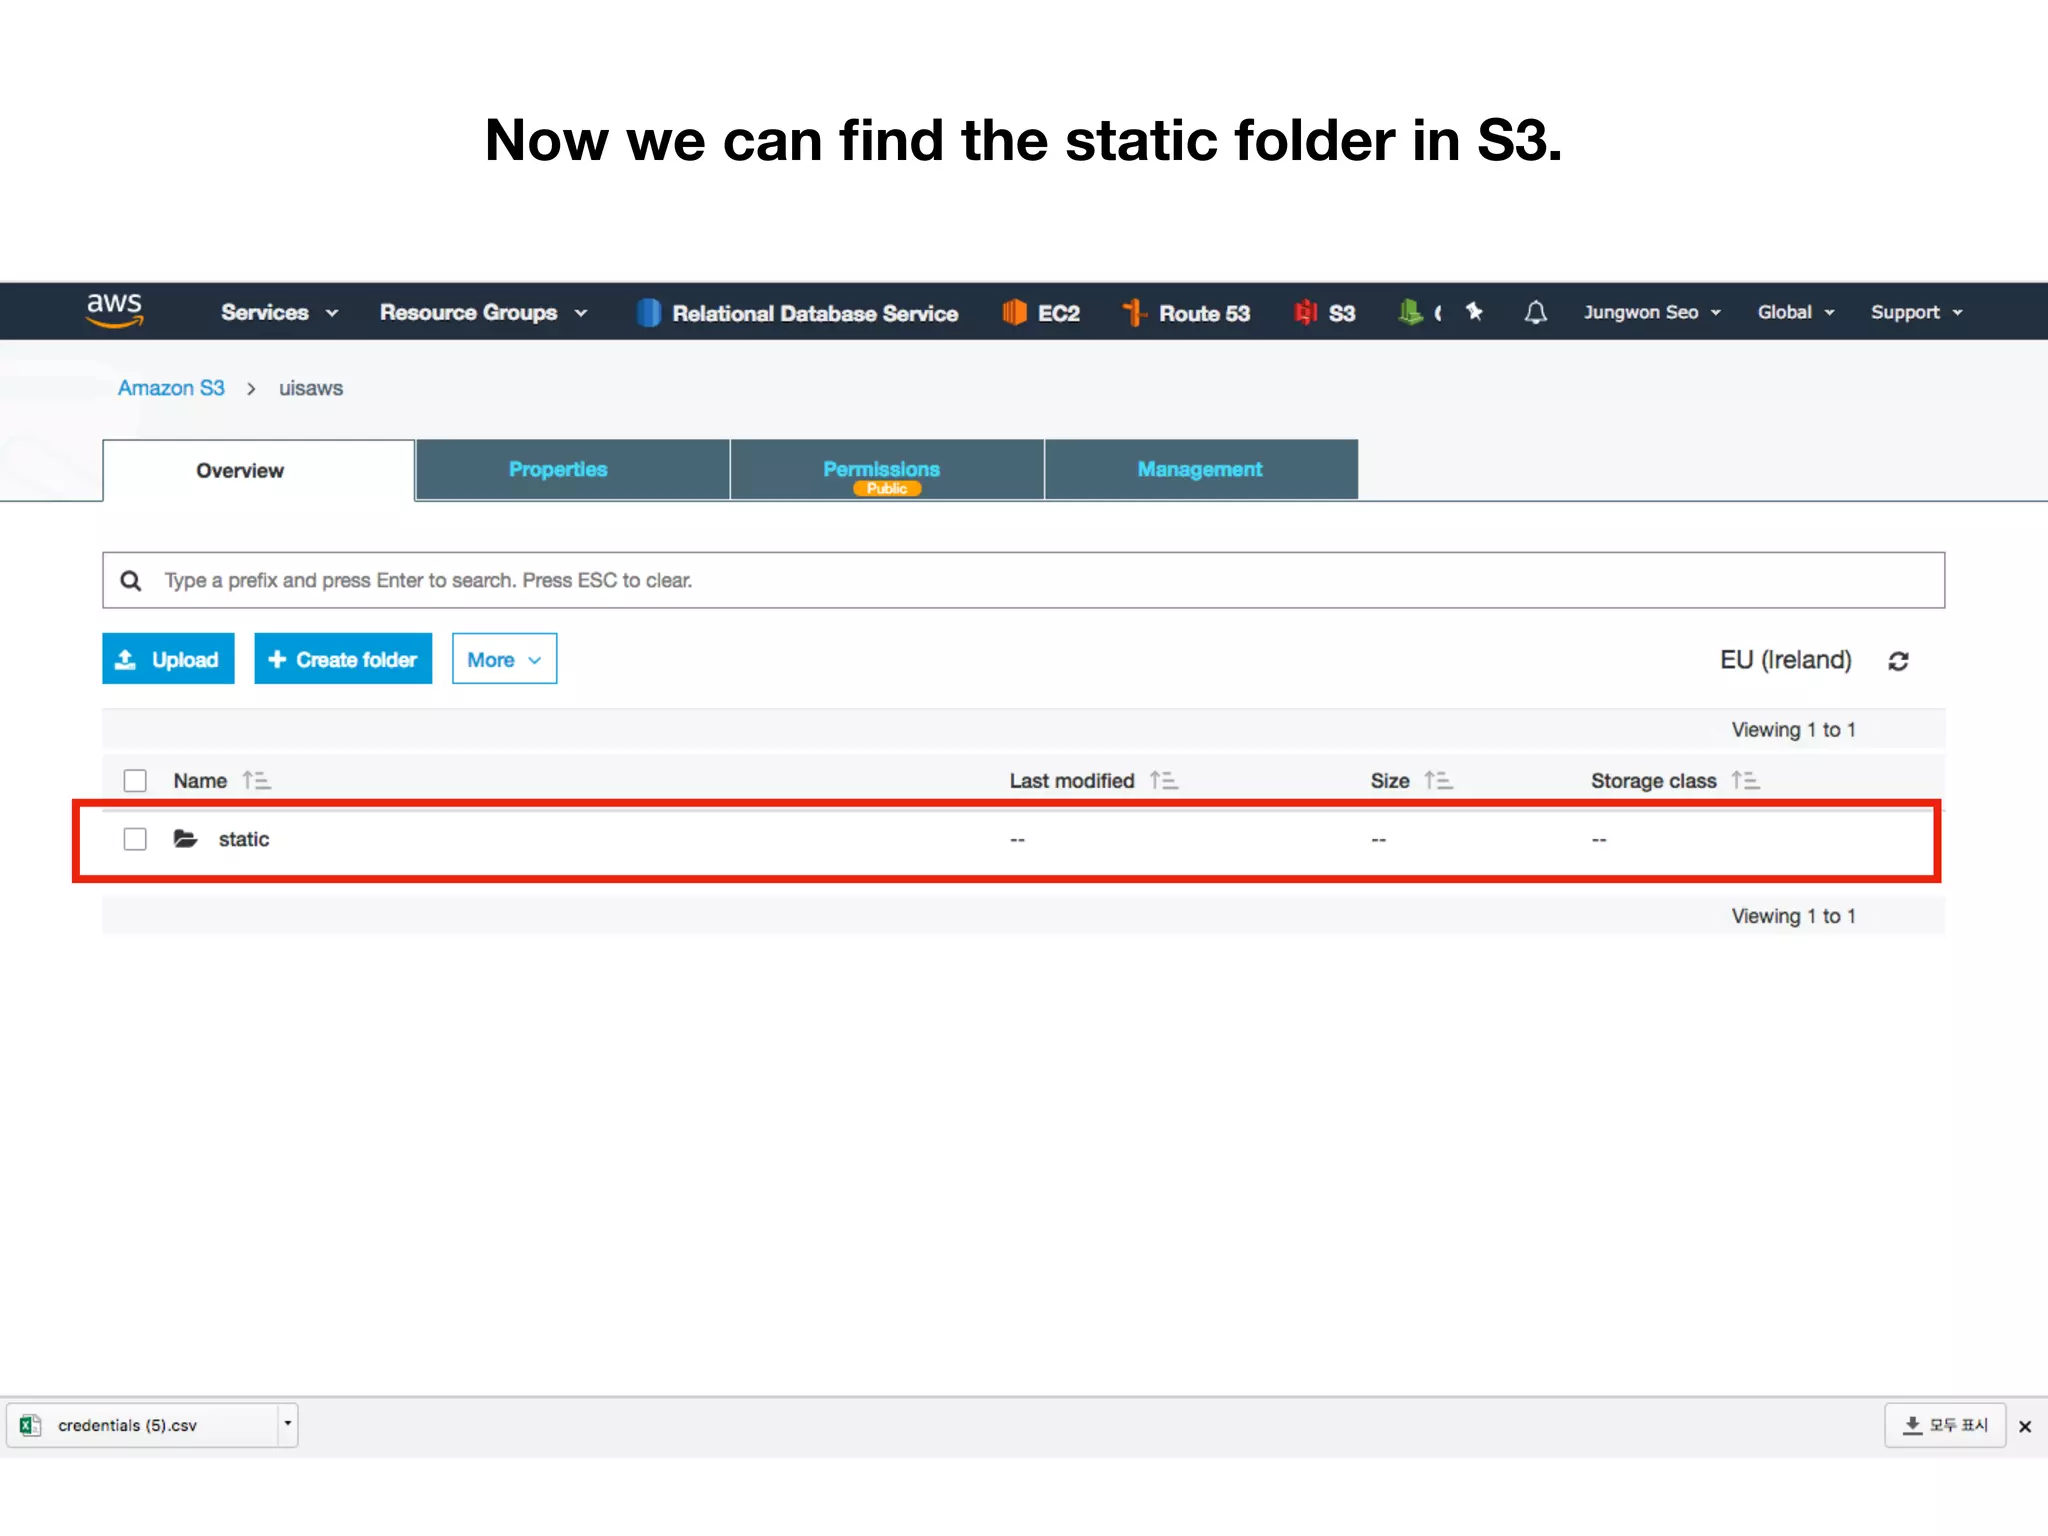Open the credentials (5).csv download
Screen dimensions: 2048x1536
[143, 1425]
